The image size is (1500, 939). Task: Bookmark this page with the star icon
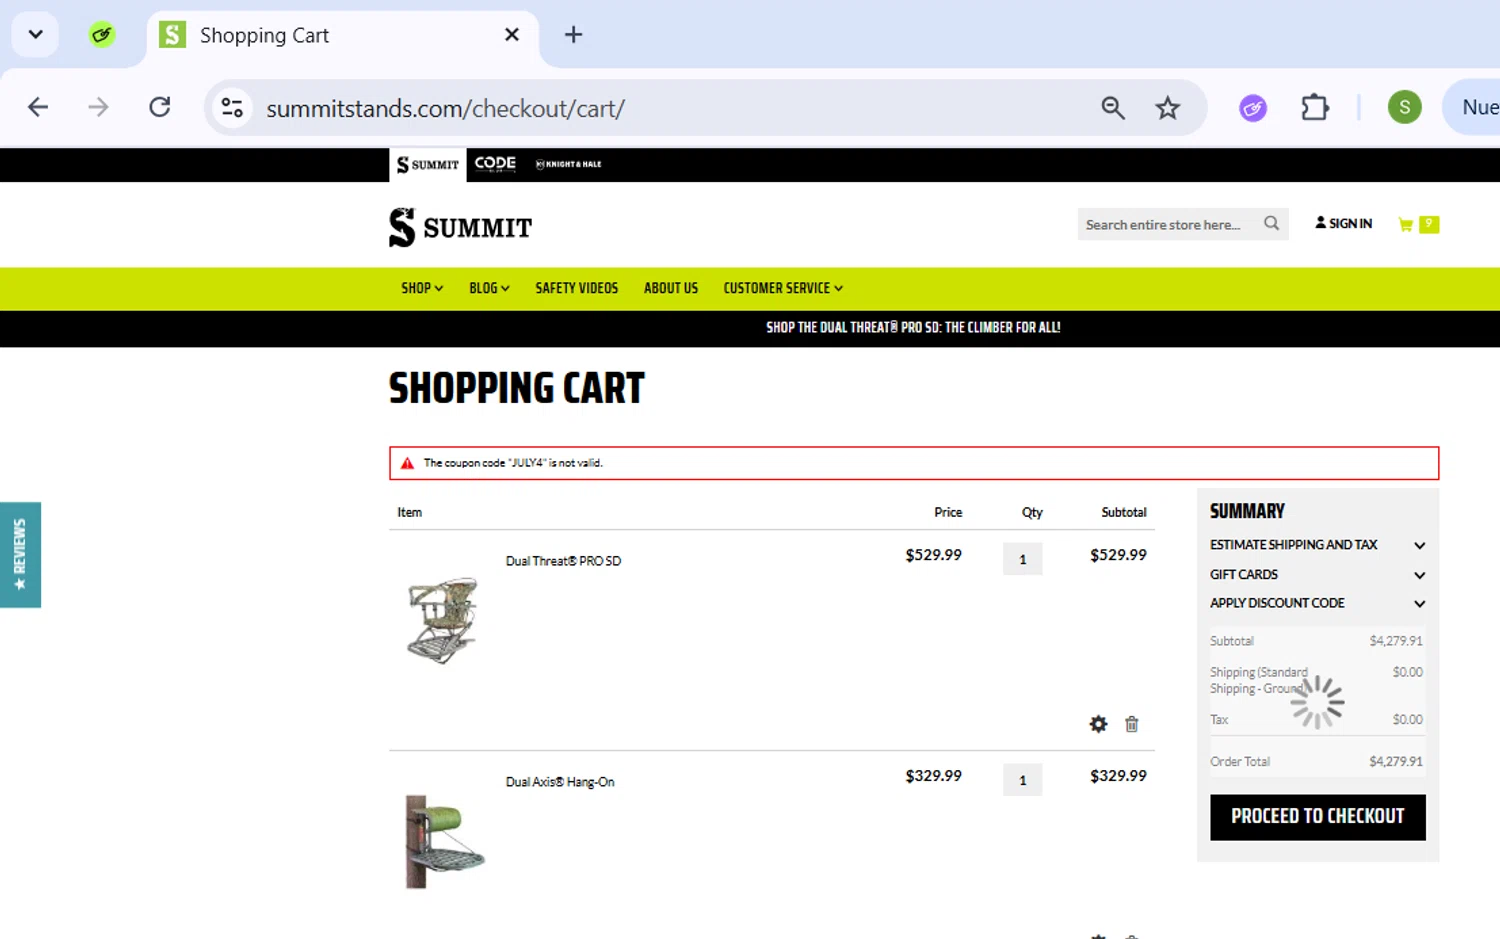click(x=1167, y=107)
